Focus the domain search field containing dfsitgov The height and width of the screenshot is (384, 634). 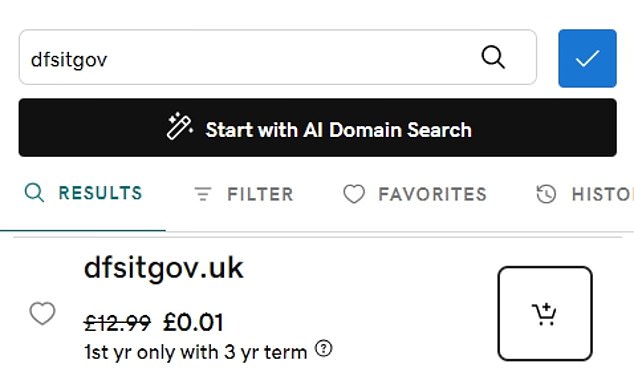point(278,57)
